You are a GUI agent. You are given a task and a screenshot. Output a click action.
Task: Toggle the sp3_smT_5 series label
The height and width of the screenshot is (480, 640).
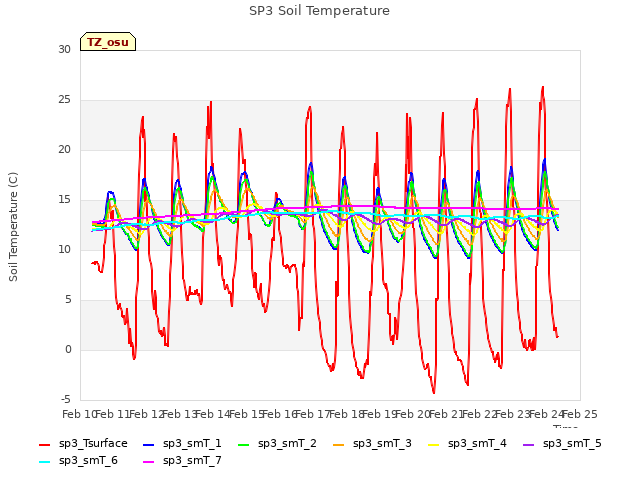click(x=572, y=444)
